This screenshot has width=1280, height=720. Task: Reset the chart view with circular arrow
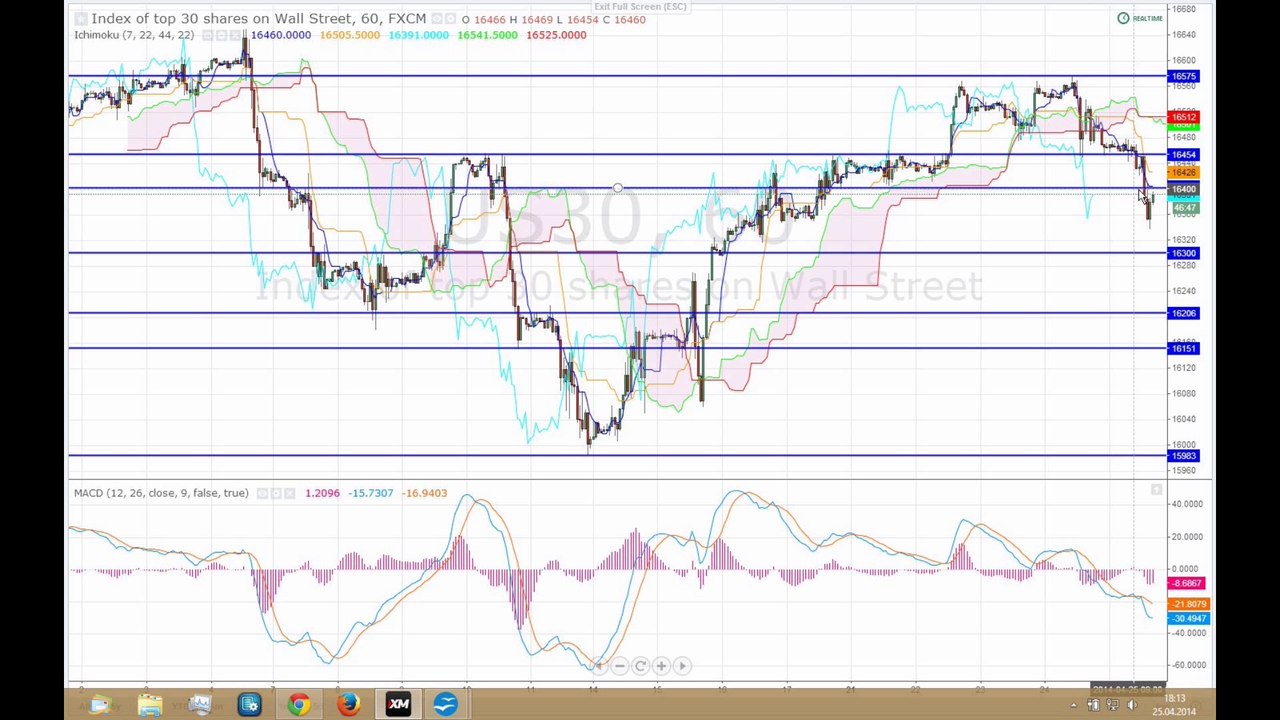point(640,666)
